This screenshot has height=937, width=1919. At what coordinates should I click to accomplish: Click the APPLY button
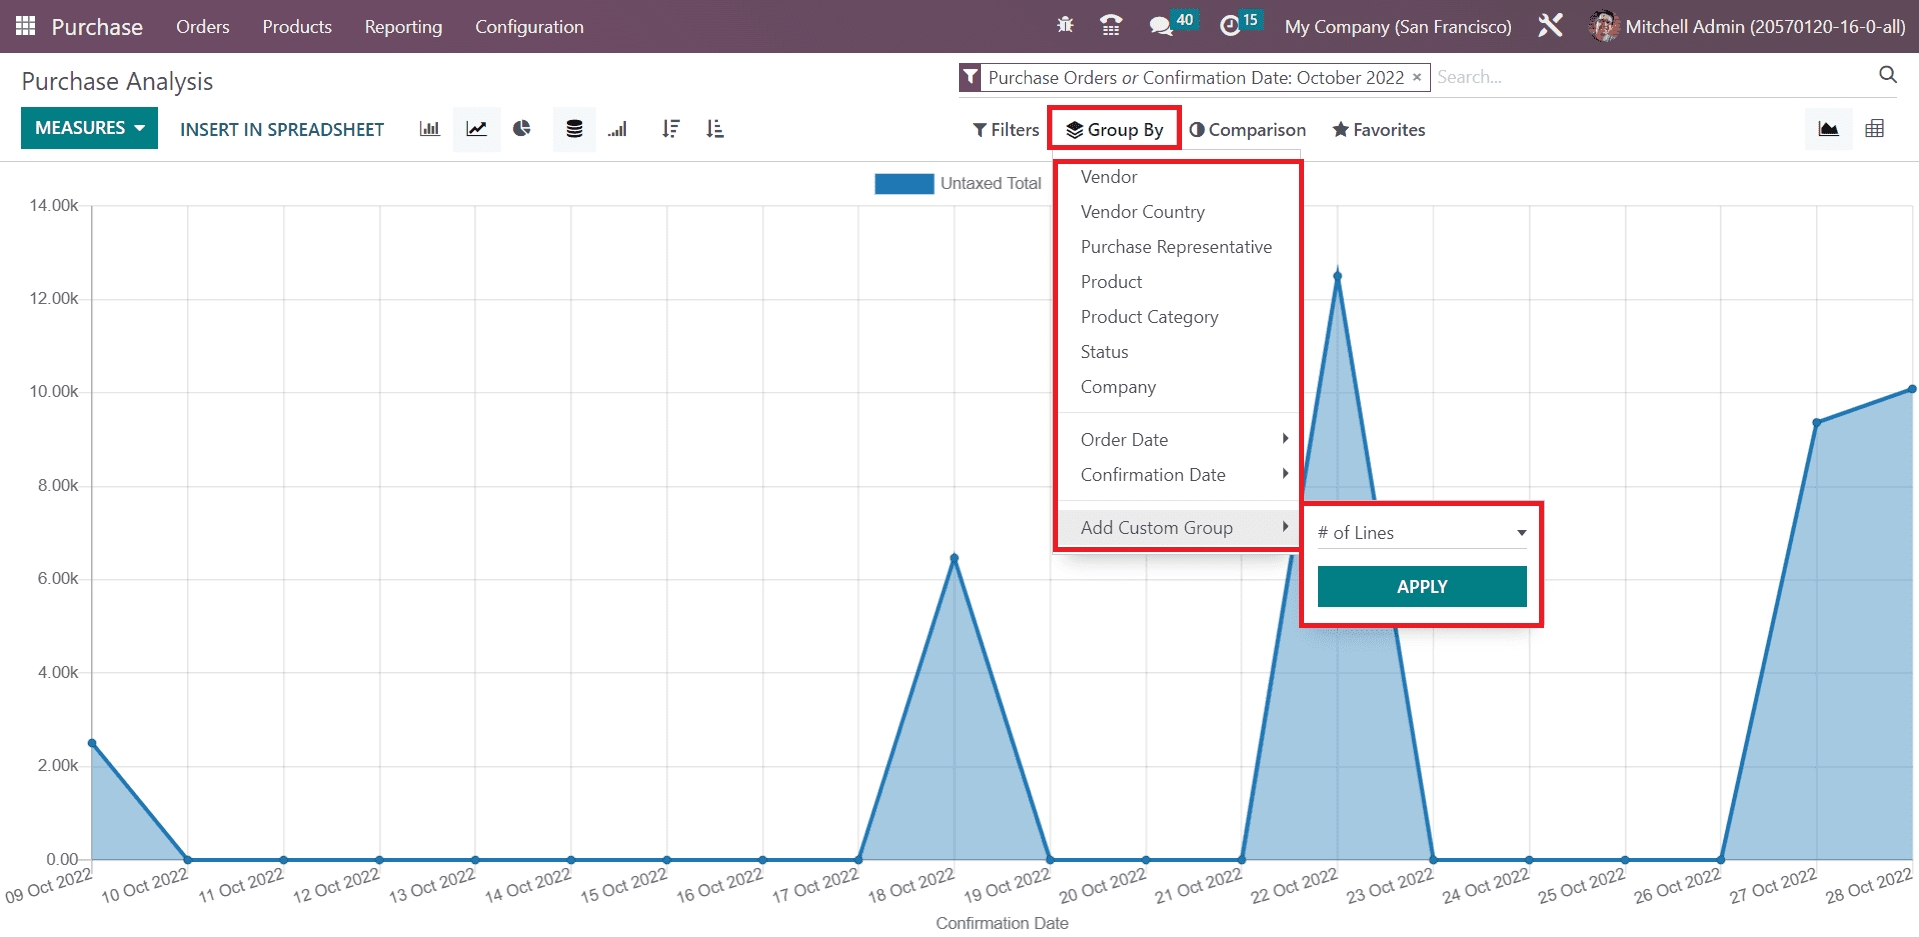click(1421, 587)
